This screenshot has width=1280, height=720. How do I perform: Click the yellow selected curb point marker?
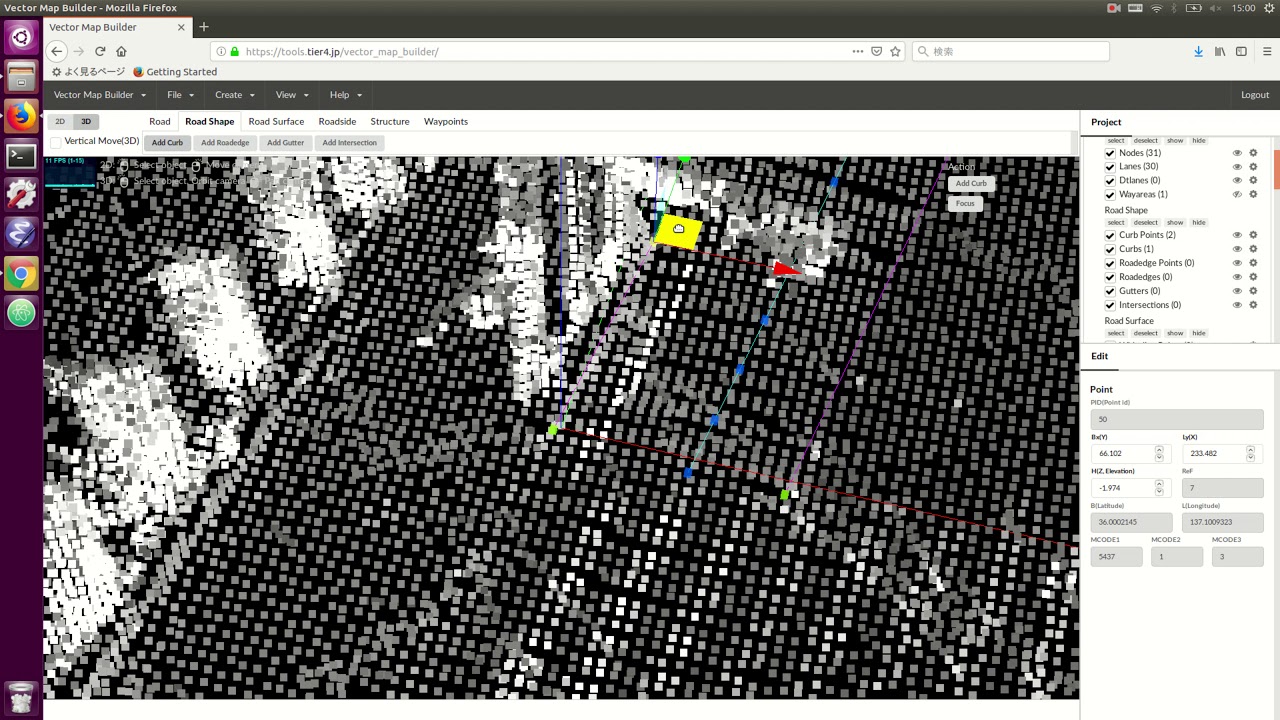(678, 230)
